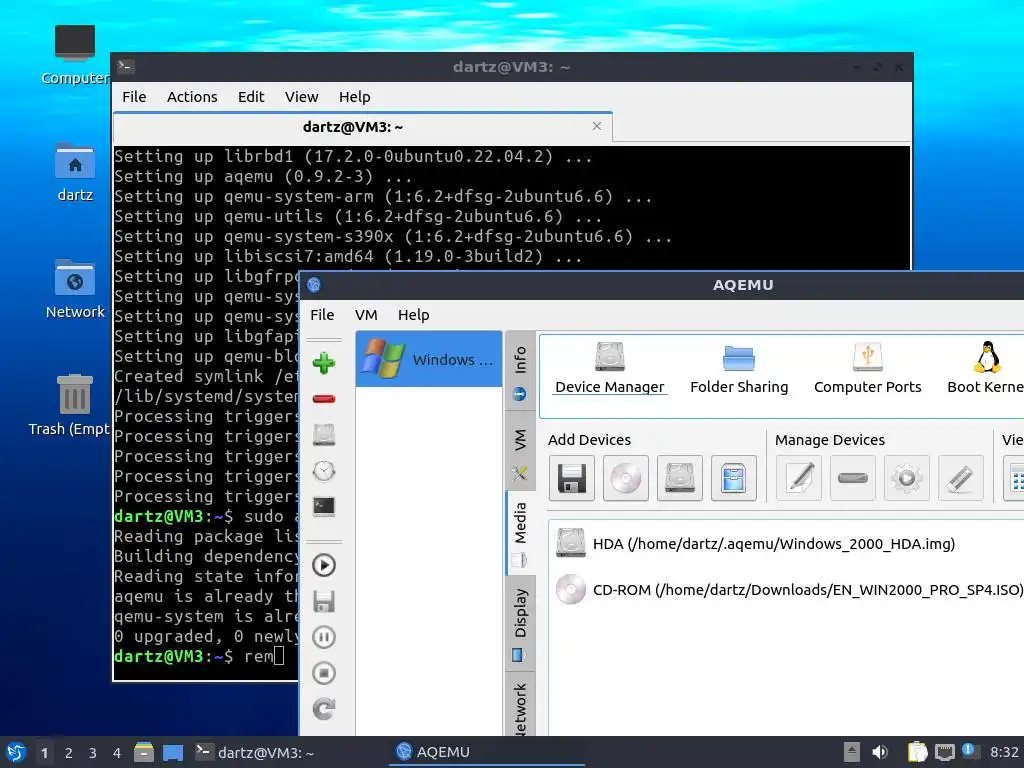Select Windows VM in the list
The width and height of the screenshot is (1024, 768).
click(x=428, y=359)
